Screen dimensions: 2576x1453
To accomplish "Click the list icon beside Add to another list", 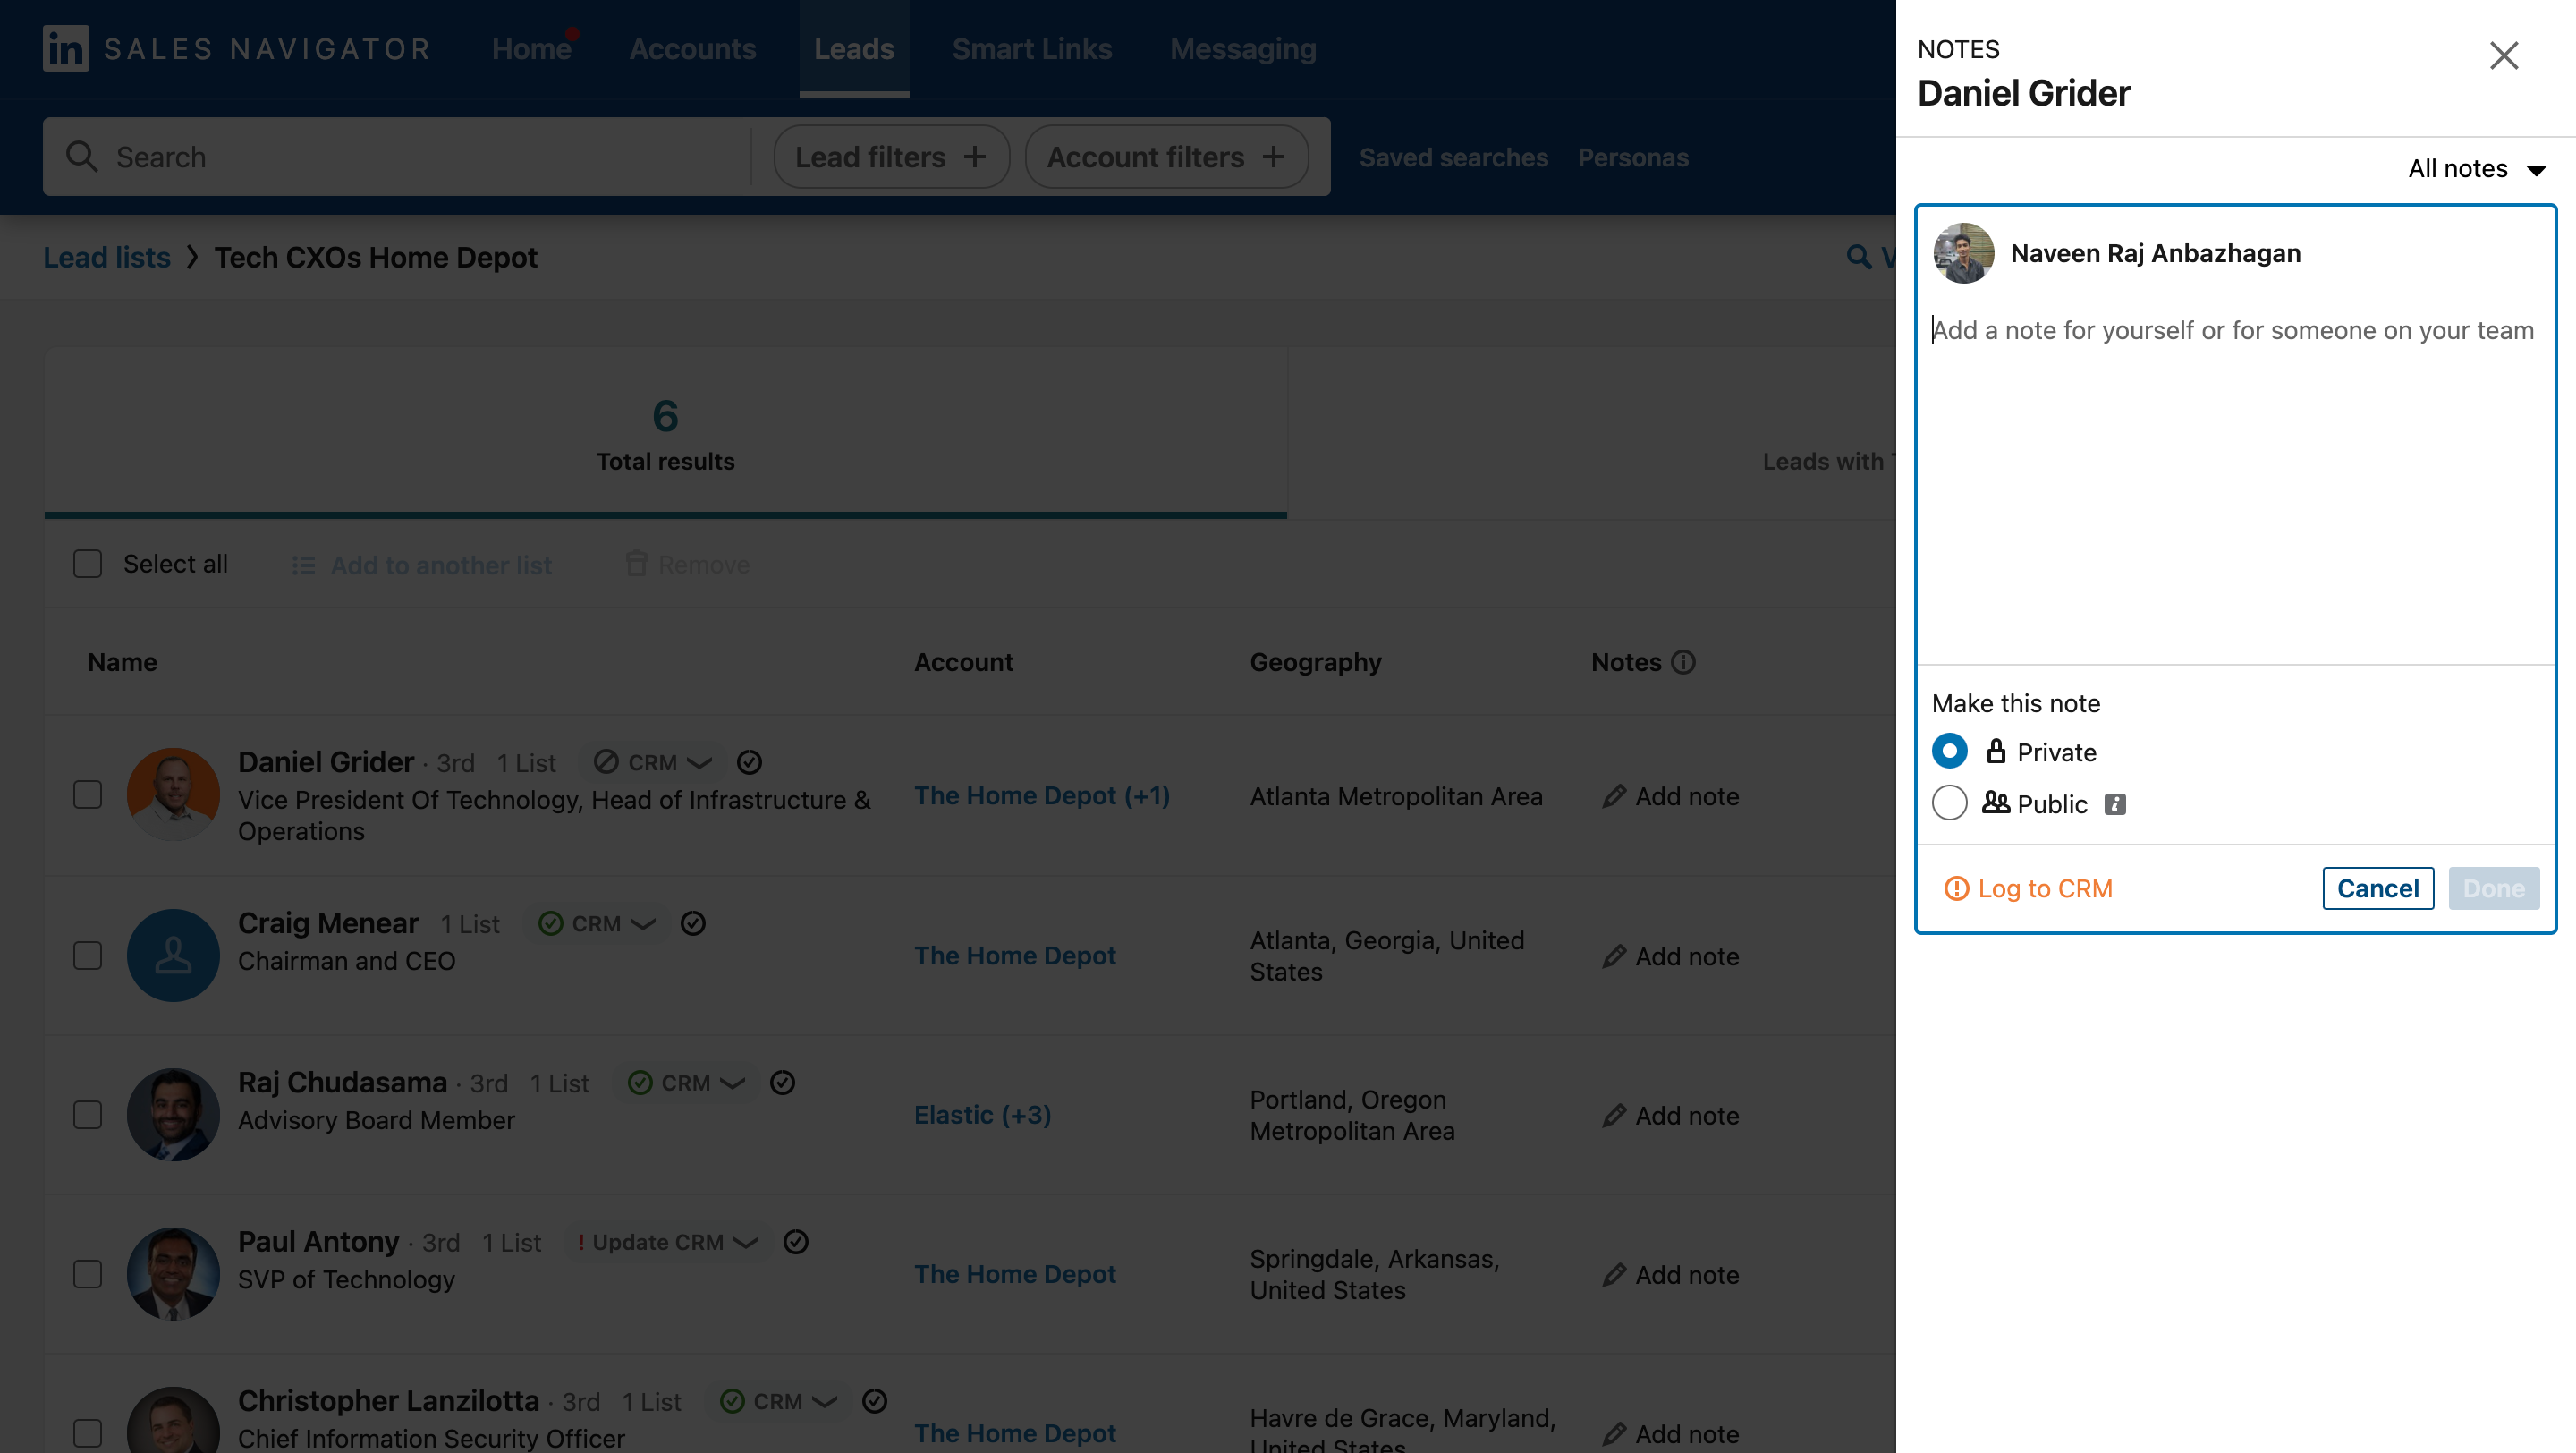I will (303, 565).
